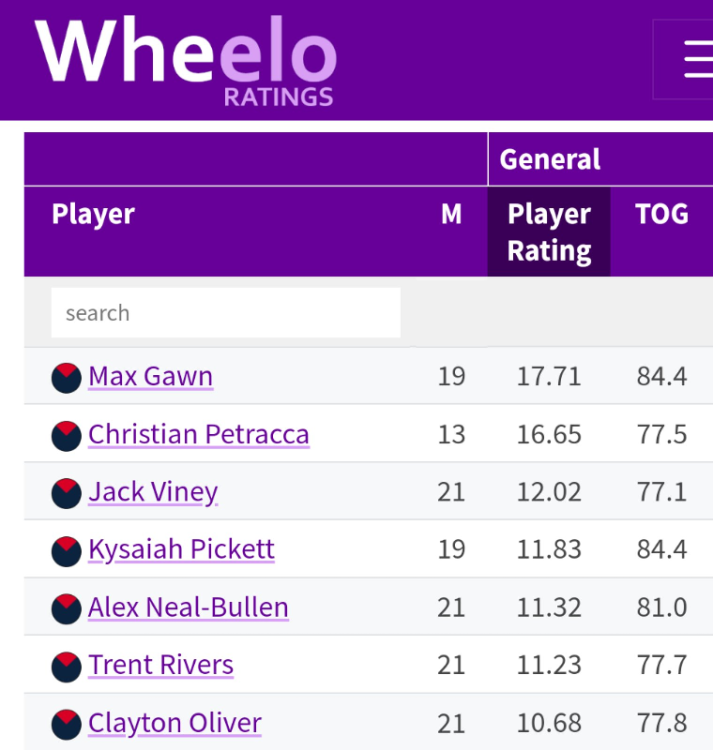Click team logo next to Christian Petracca
The image size is (713, 750).
(x=66, y=436)
